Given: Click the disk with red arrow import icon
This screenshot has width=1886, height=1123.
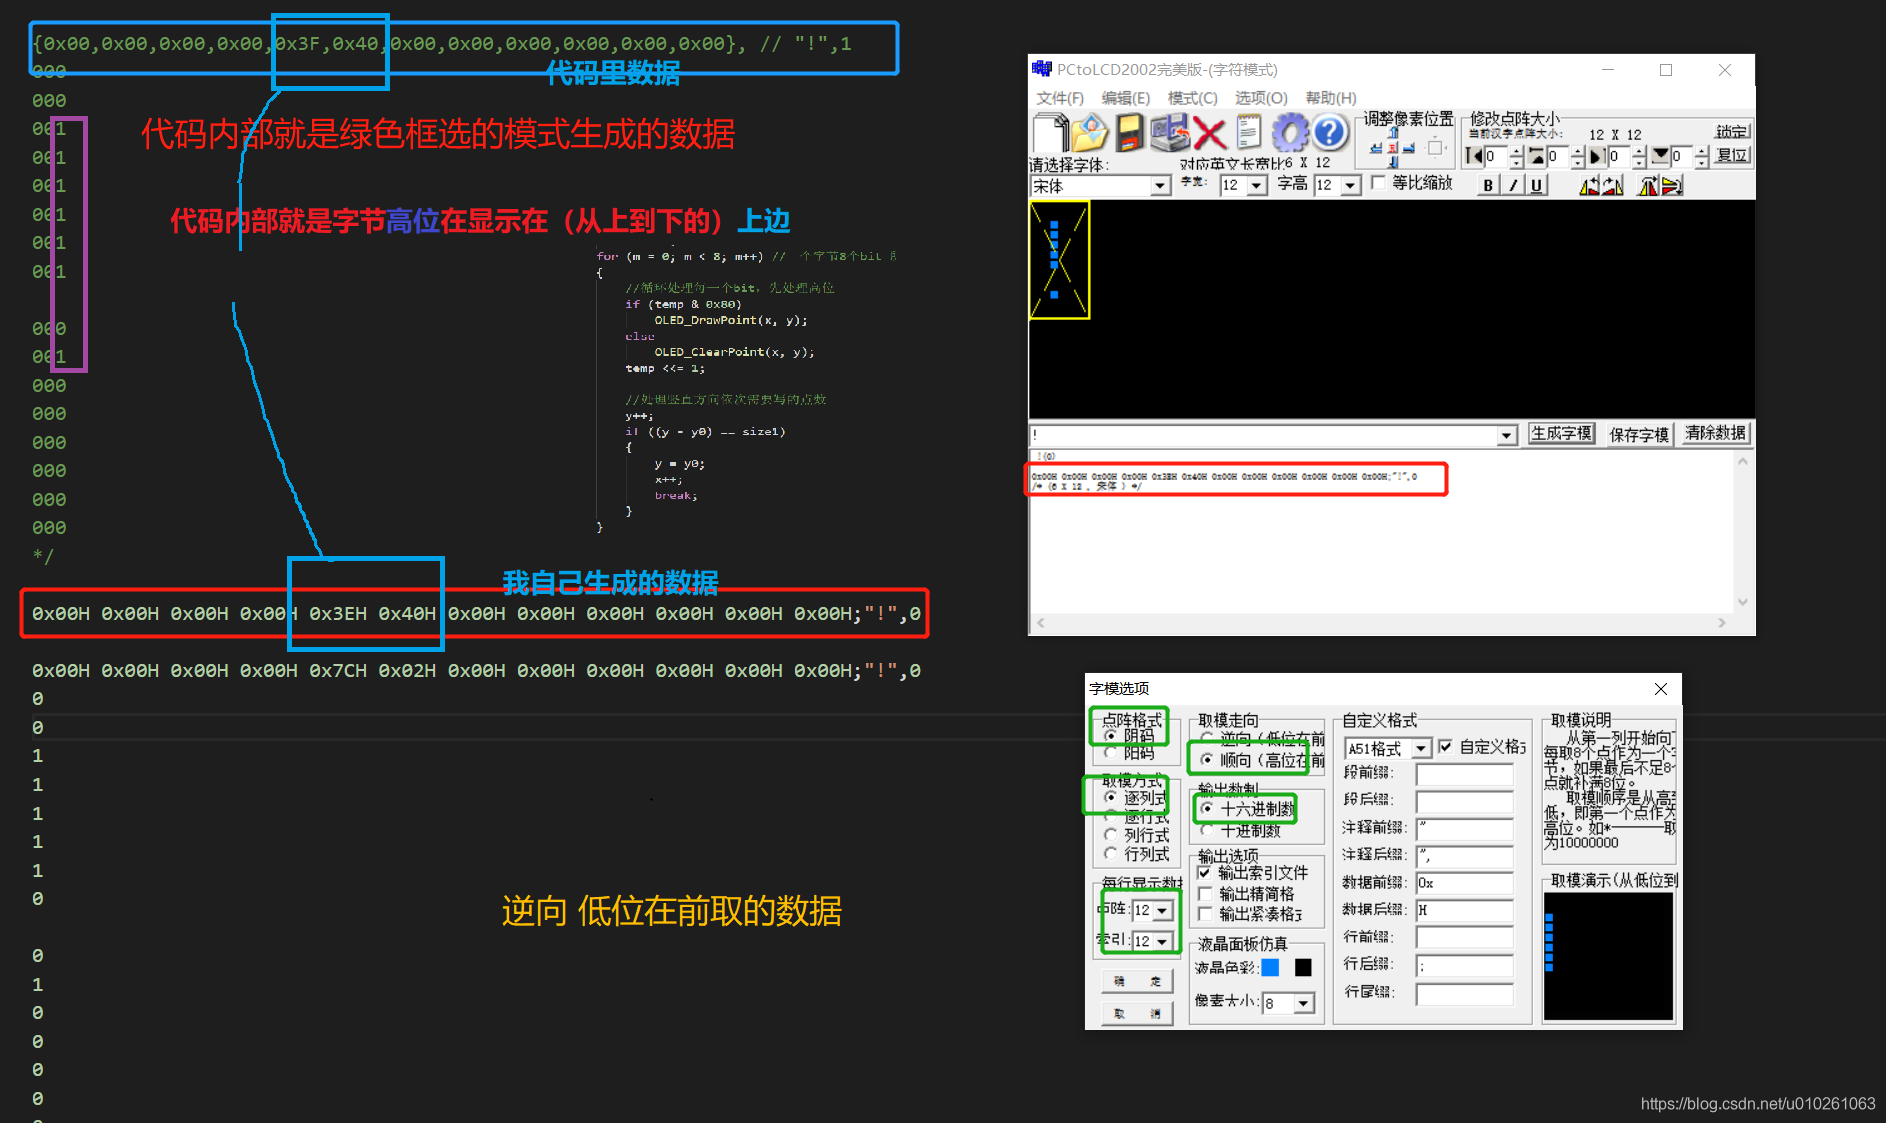Looking at the screenshot, I should click(1168, 132).
